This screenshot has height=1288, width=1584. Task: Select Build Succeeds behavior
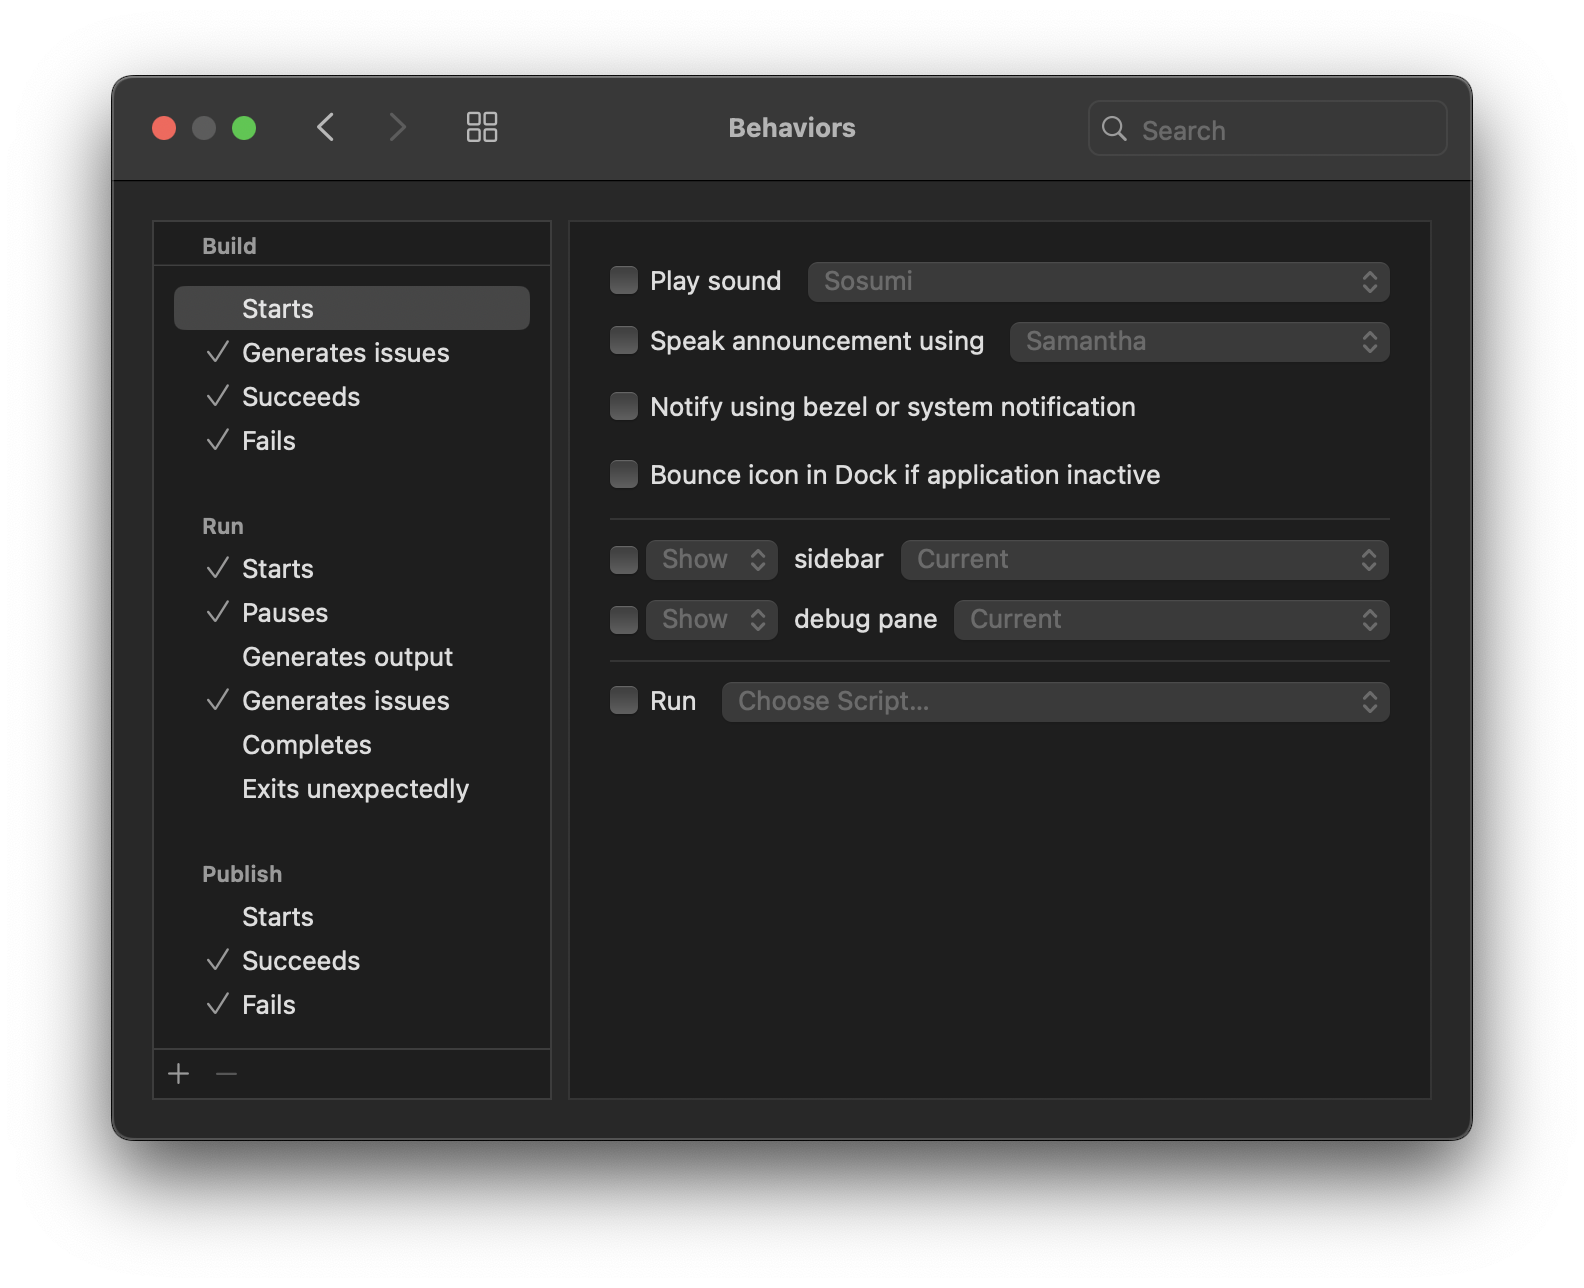tap(352, 397)
